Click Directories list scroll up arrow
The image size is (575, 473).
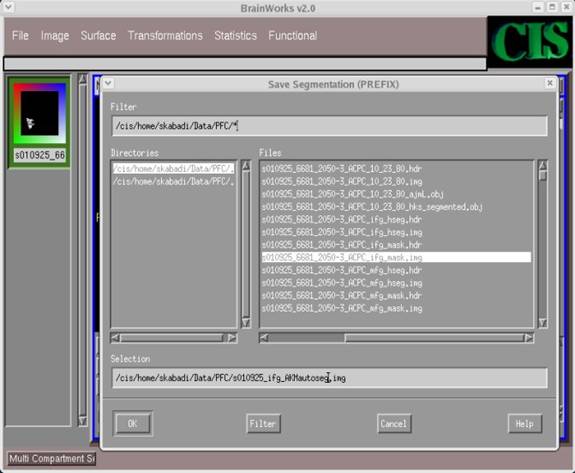246,166
